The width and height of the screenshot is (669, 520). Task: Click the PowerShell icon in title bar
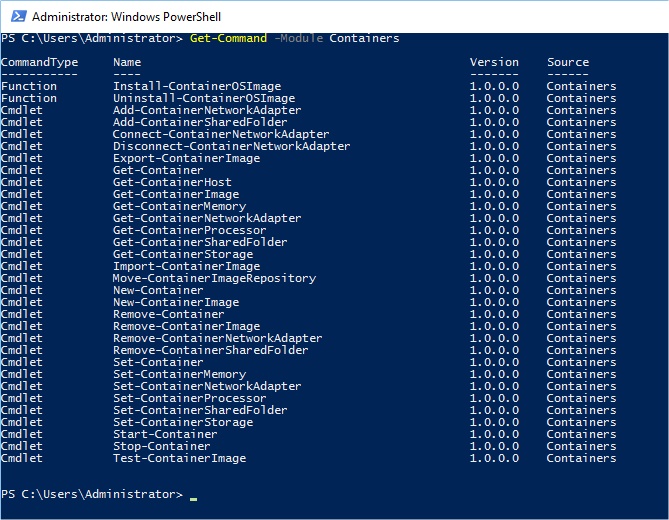tap(19, 17)
